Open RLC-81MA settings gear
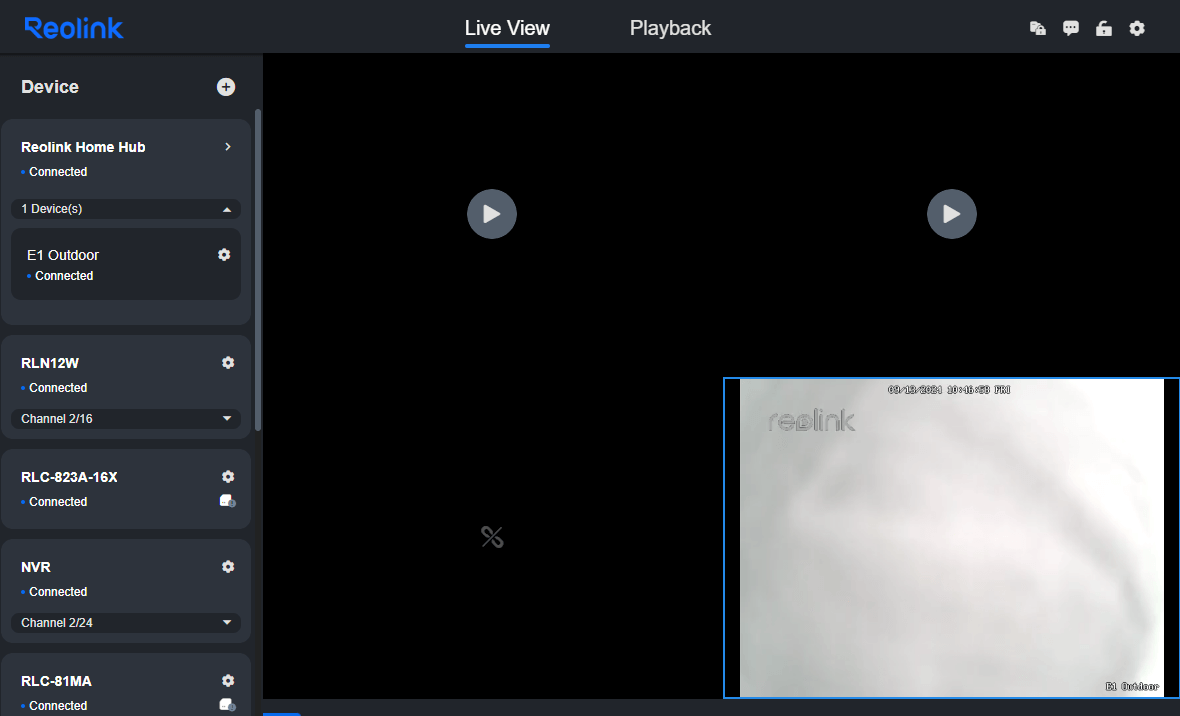Screen dimensions: 1180x716 coord(228,681)
